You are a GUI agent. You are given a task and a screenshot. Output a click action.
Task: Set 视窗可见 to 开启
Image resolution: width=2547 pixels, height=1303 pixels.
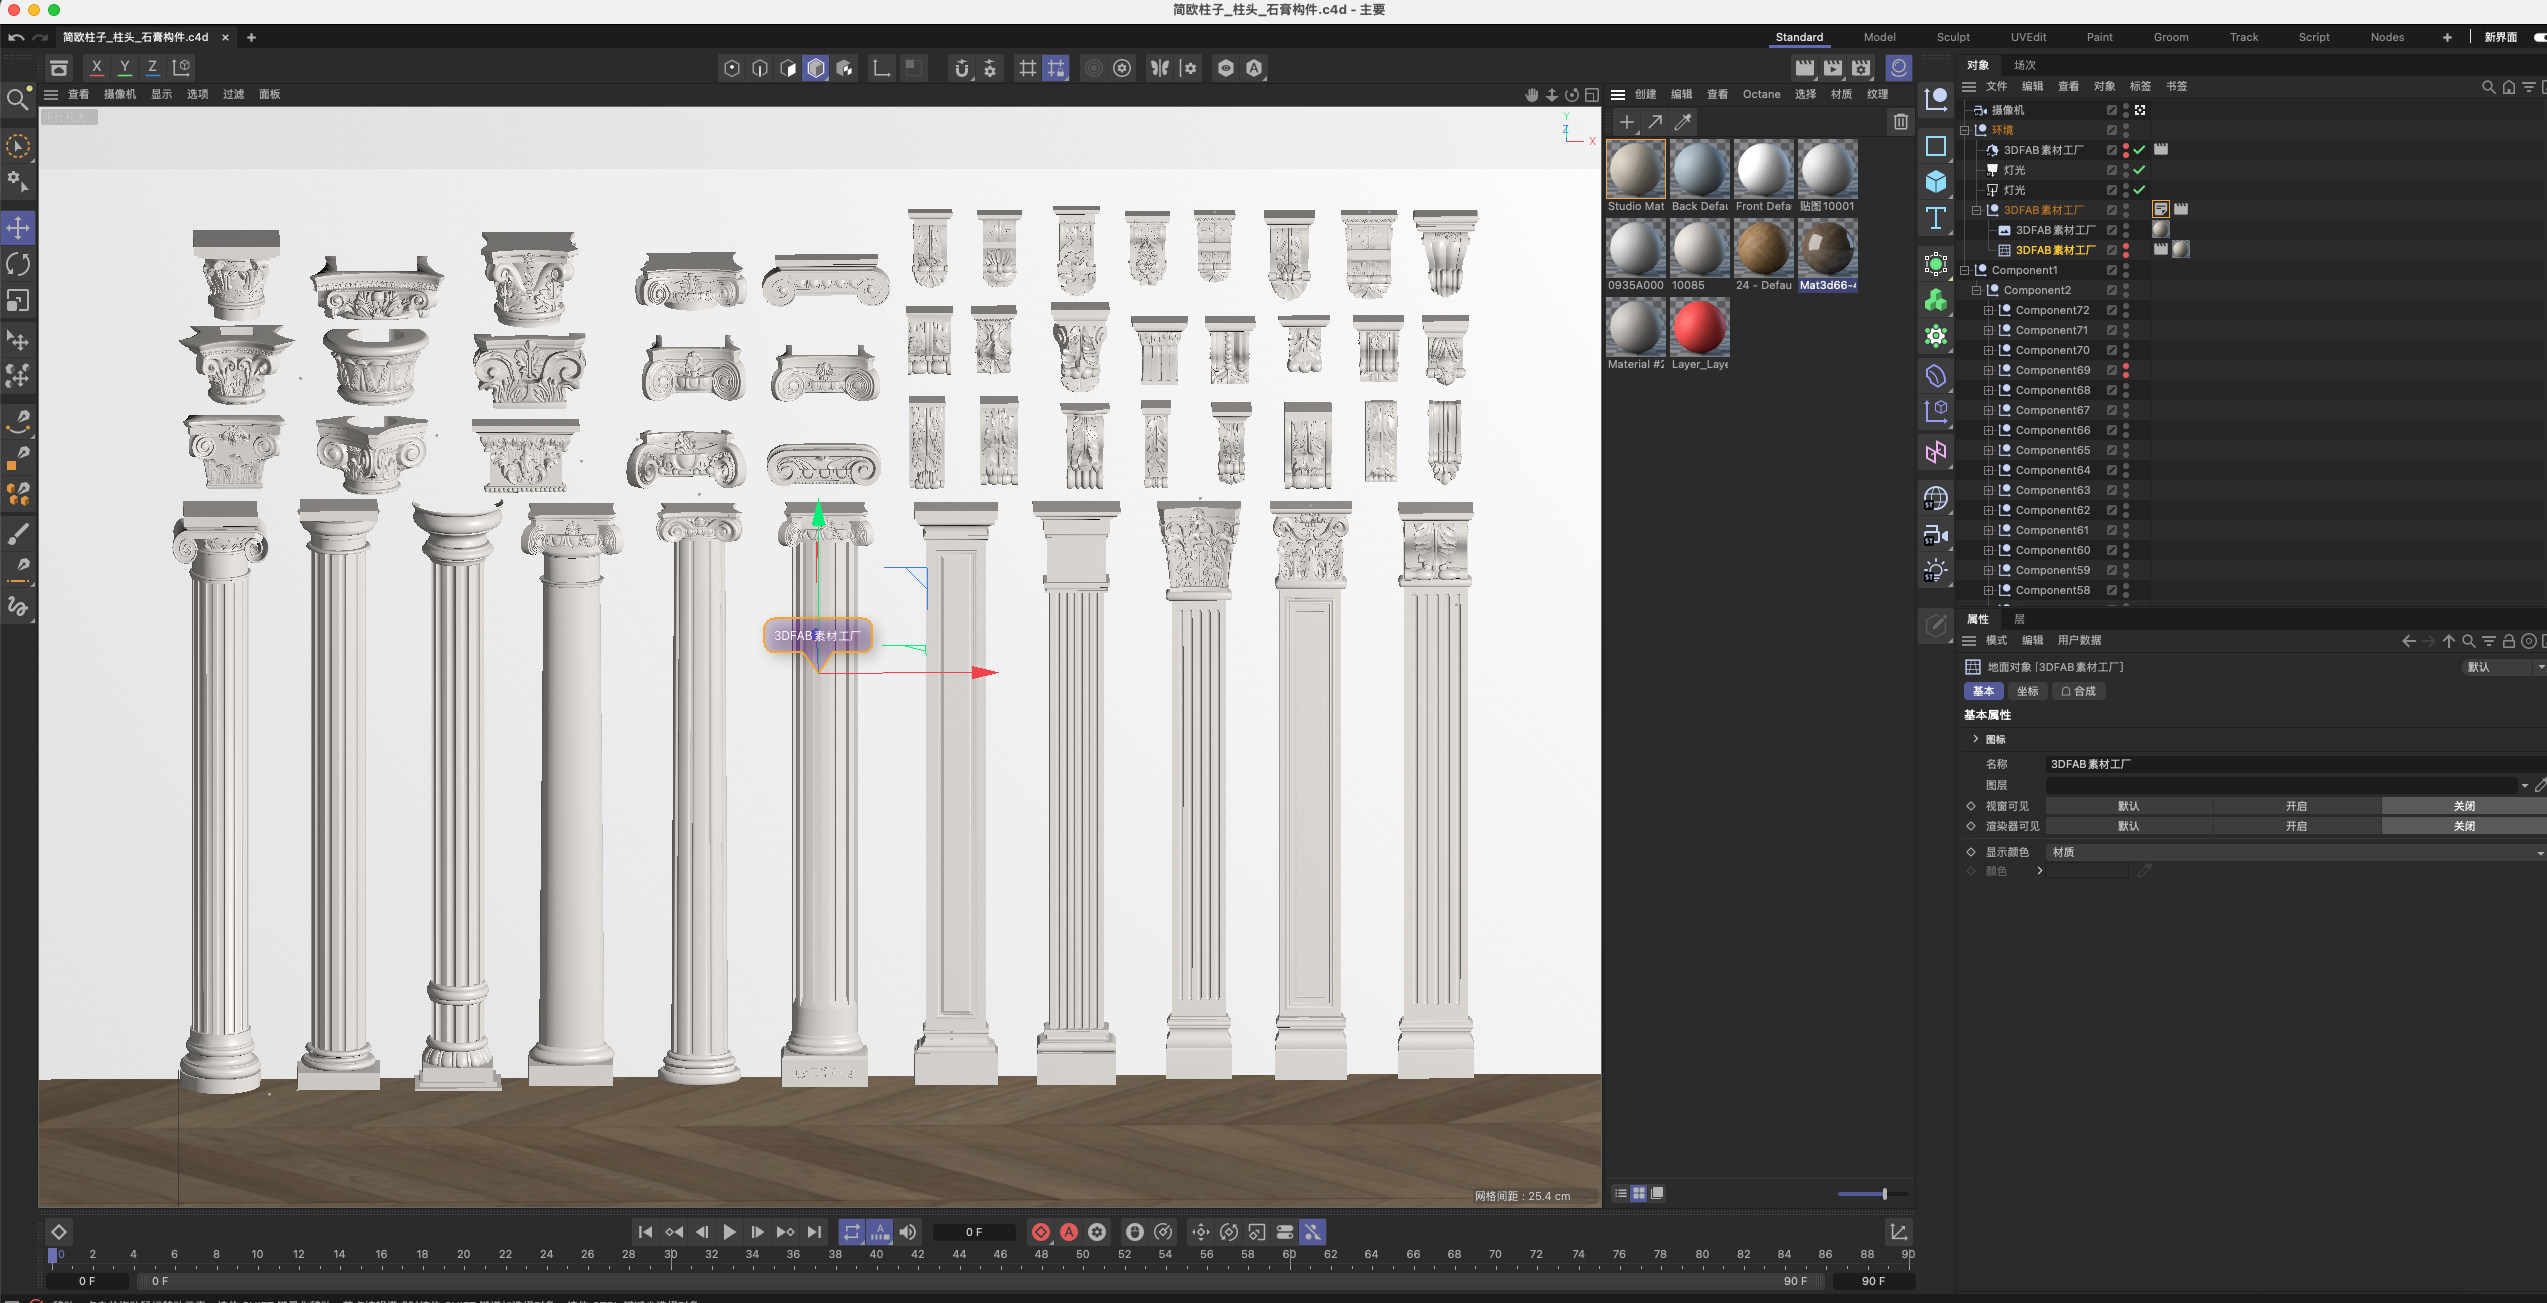(2296, 806)
